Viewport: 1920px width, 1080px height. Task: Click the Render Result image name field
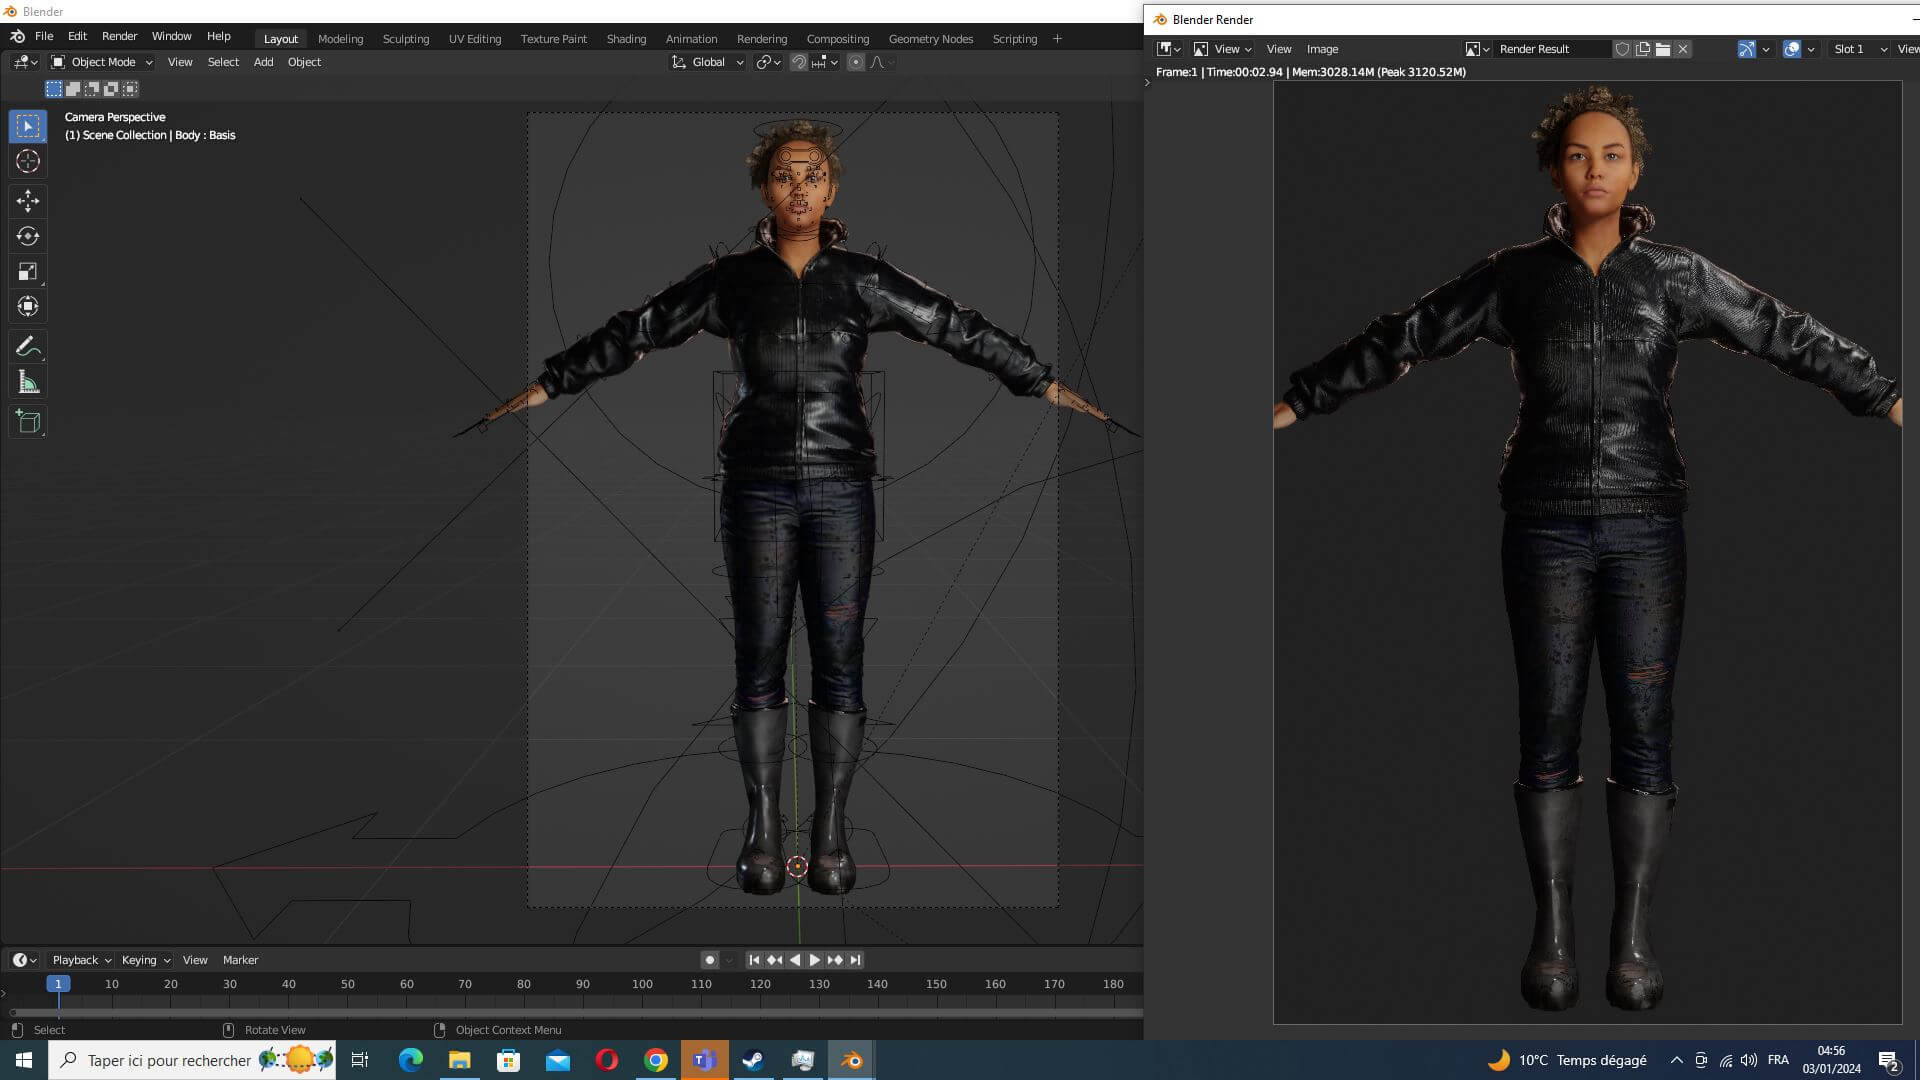click(1553, 49)
